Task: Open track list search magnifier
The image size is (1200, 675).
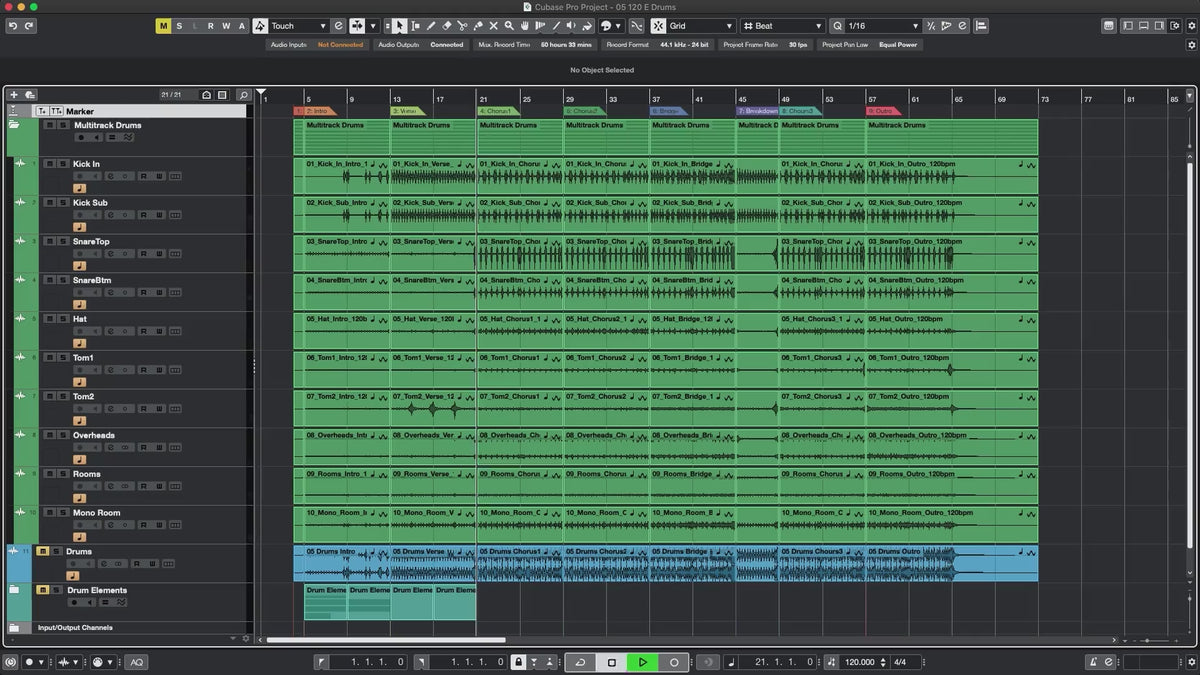Action: point(243,95)
